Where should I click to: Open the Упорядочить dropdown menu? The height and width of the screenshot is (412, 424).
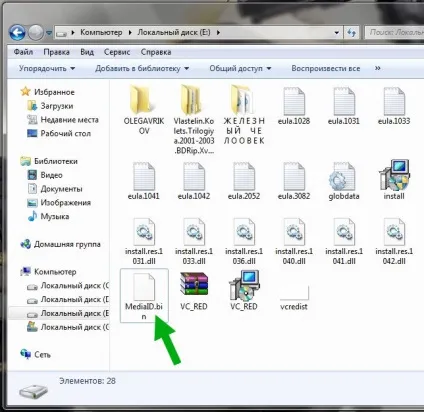click(47, 68)
